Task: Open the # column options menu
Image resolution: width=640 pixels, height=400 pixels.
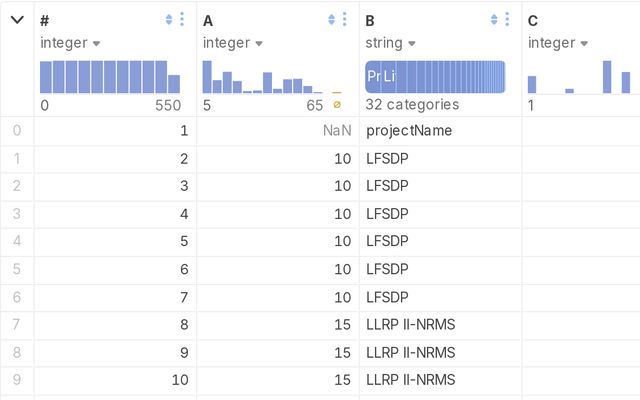Action: pos(182,20)
